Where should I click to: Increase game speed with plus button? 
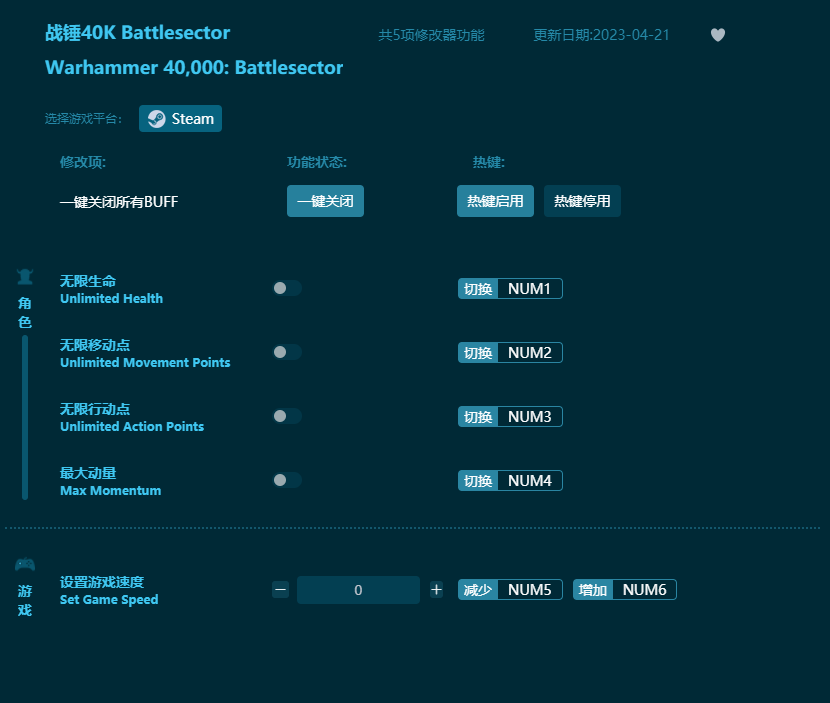tap(436, 590)
